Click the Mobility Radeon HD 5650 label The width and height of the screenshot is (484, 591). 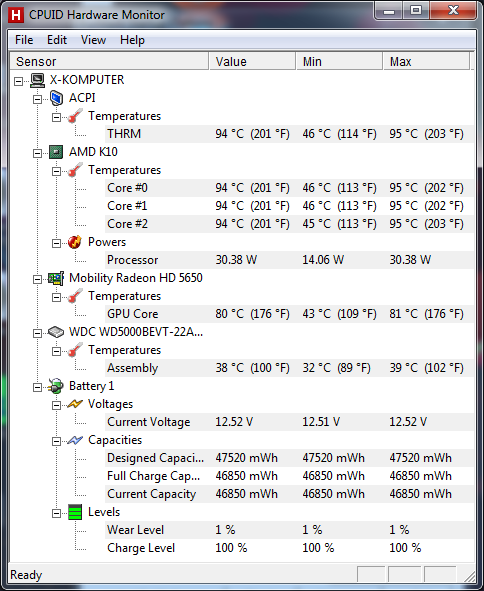136,278
